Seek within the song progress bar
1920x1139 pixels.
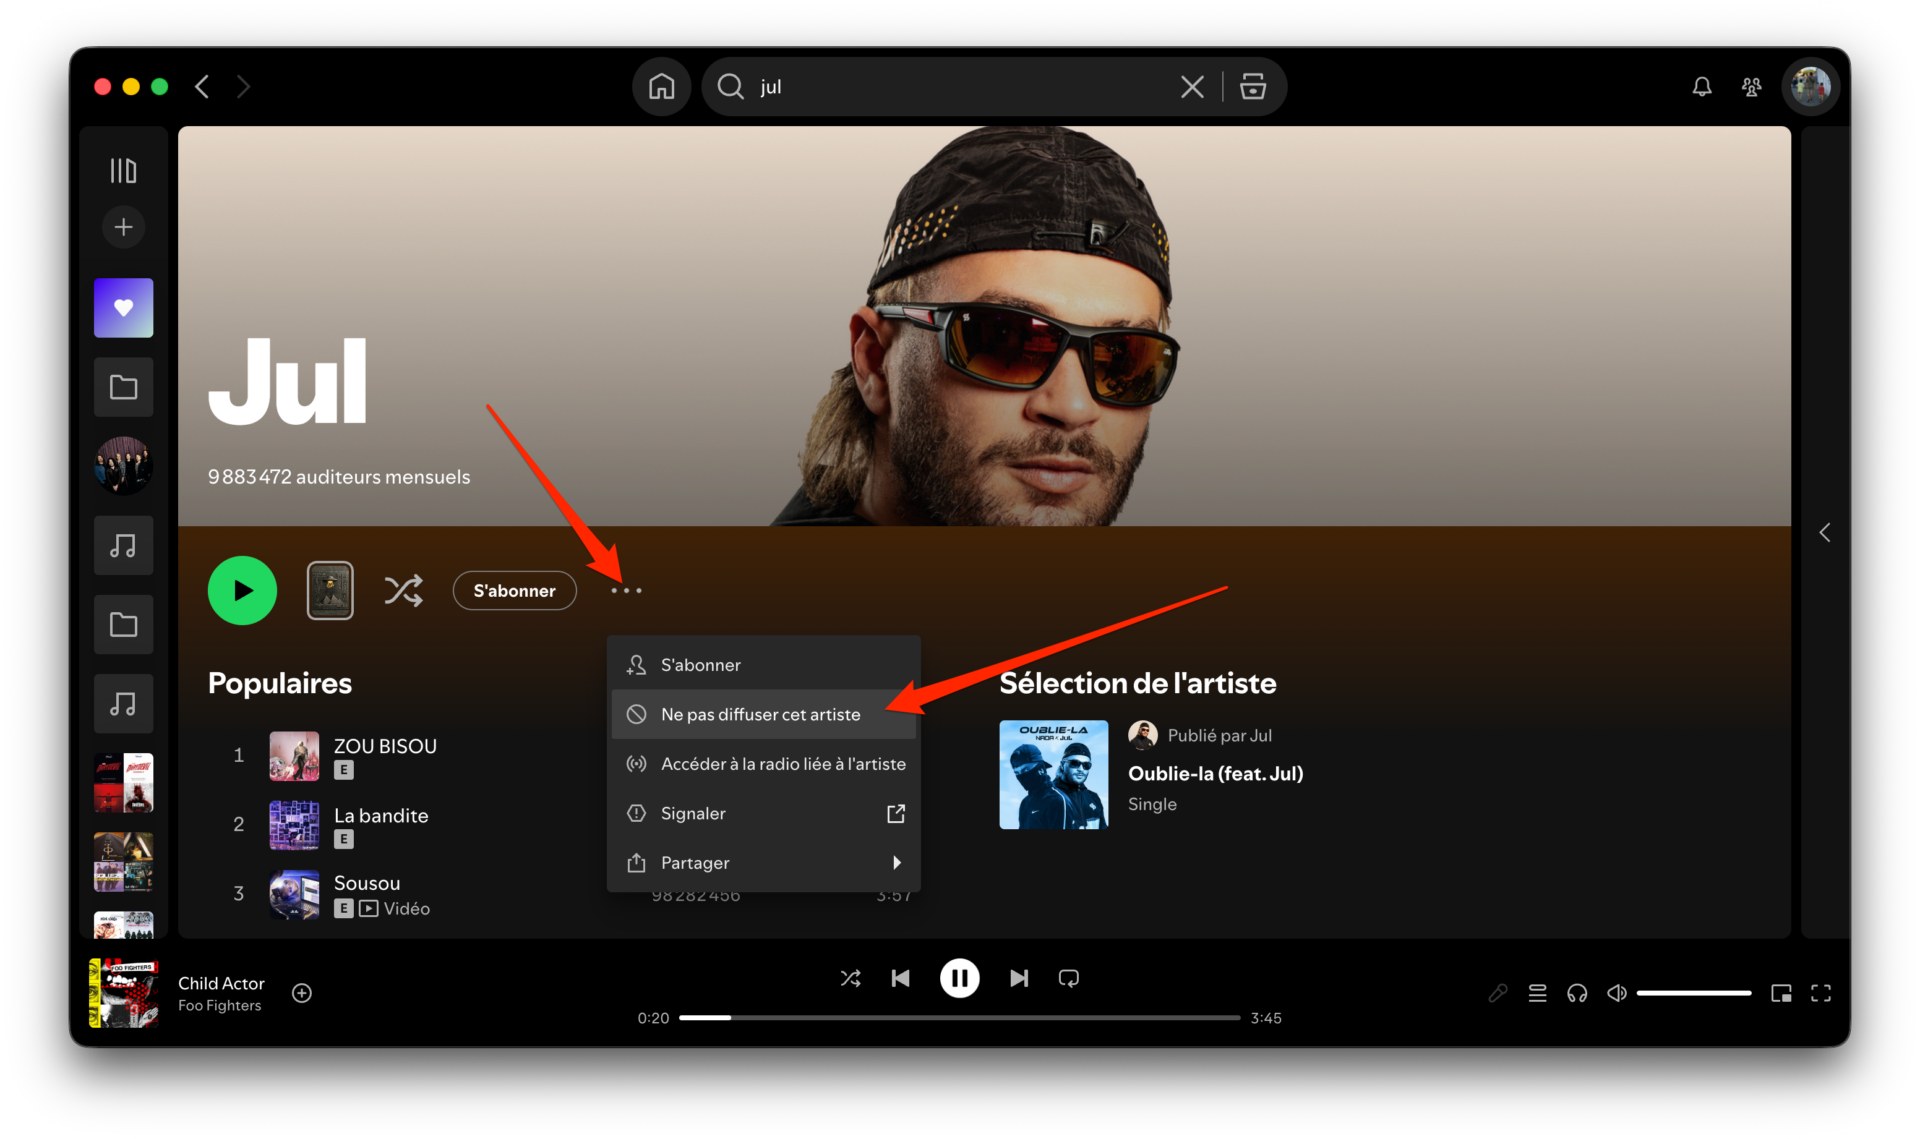pyautogui.click(x=959, y=1018)
